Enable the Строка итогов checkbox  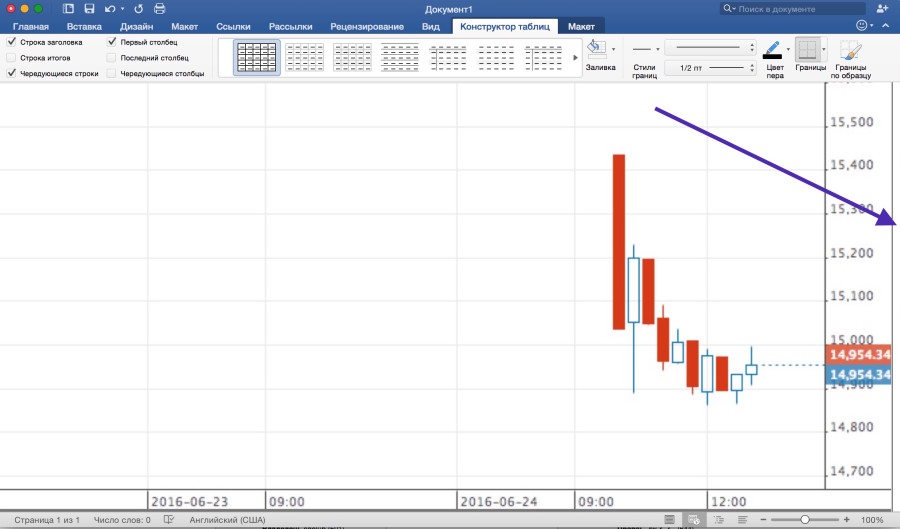pyautogui.click(x=12, y=58)
